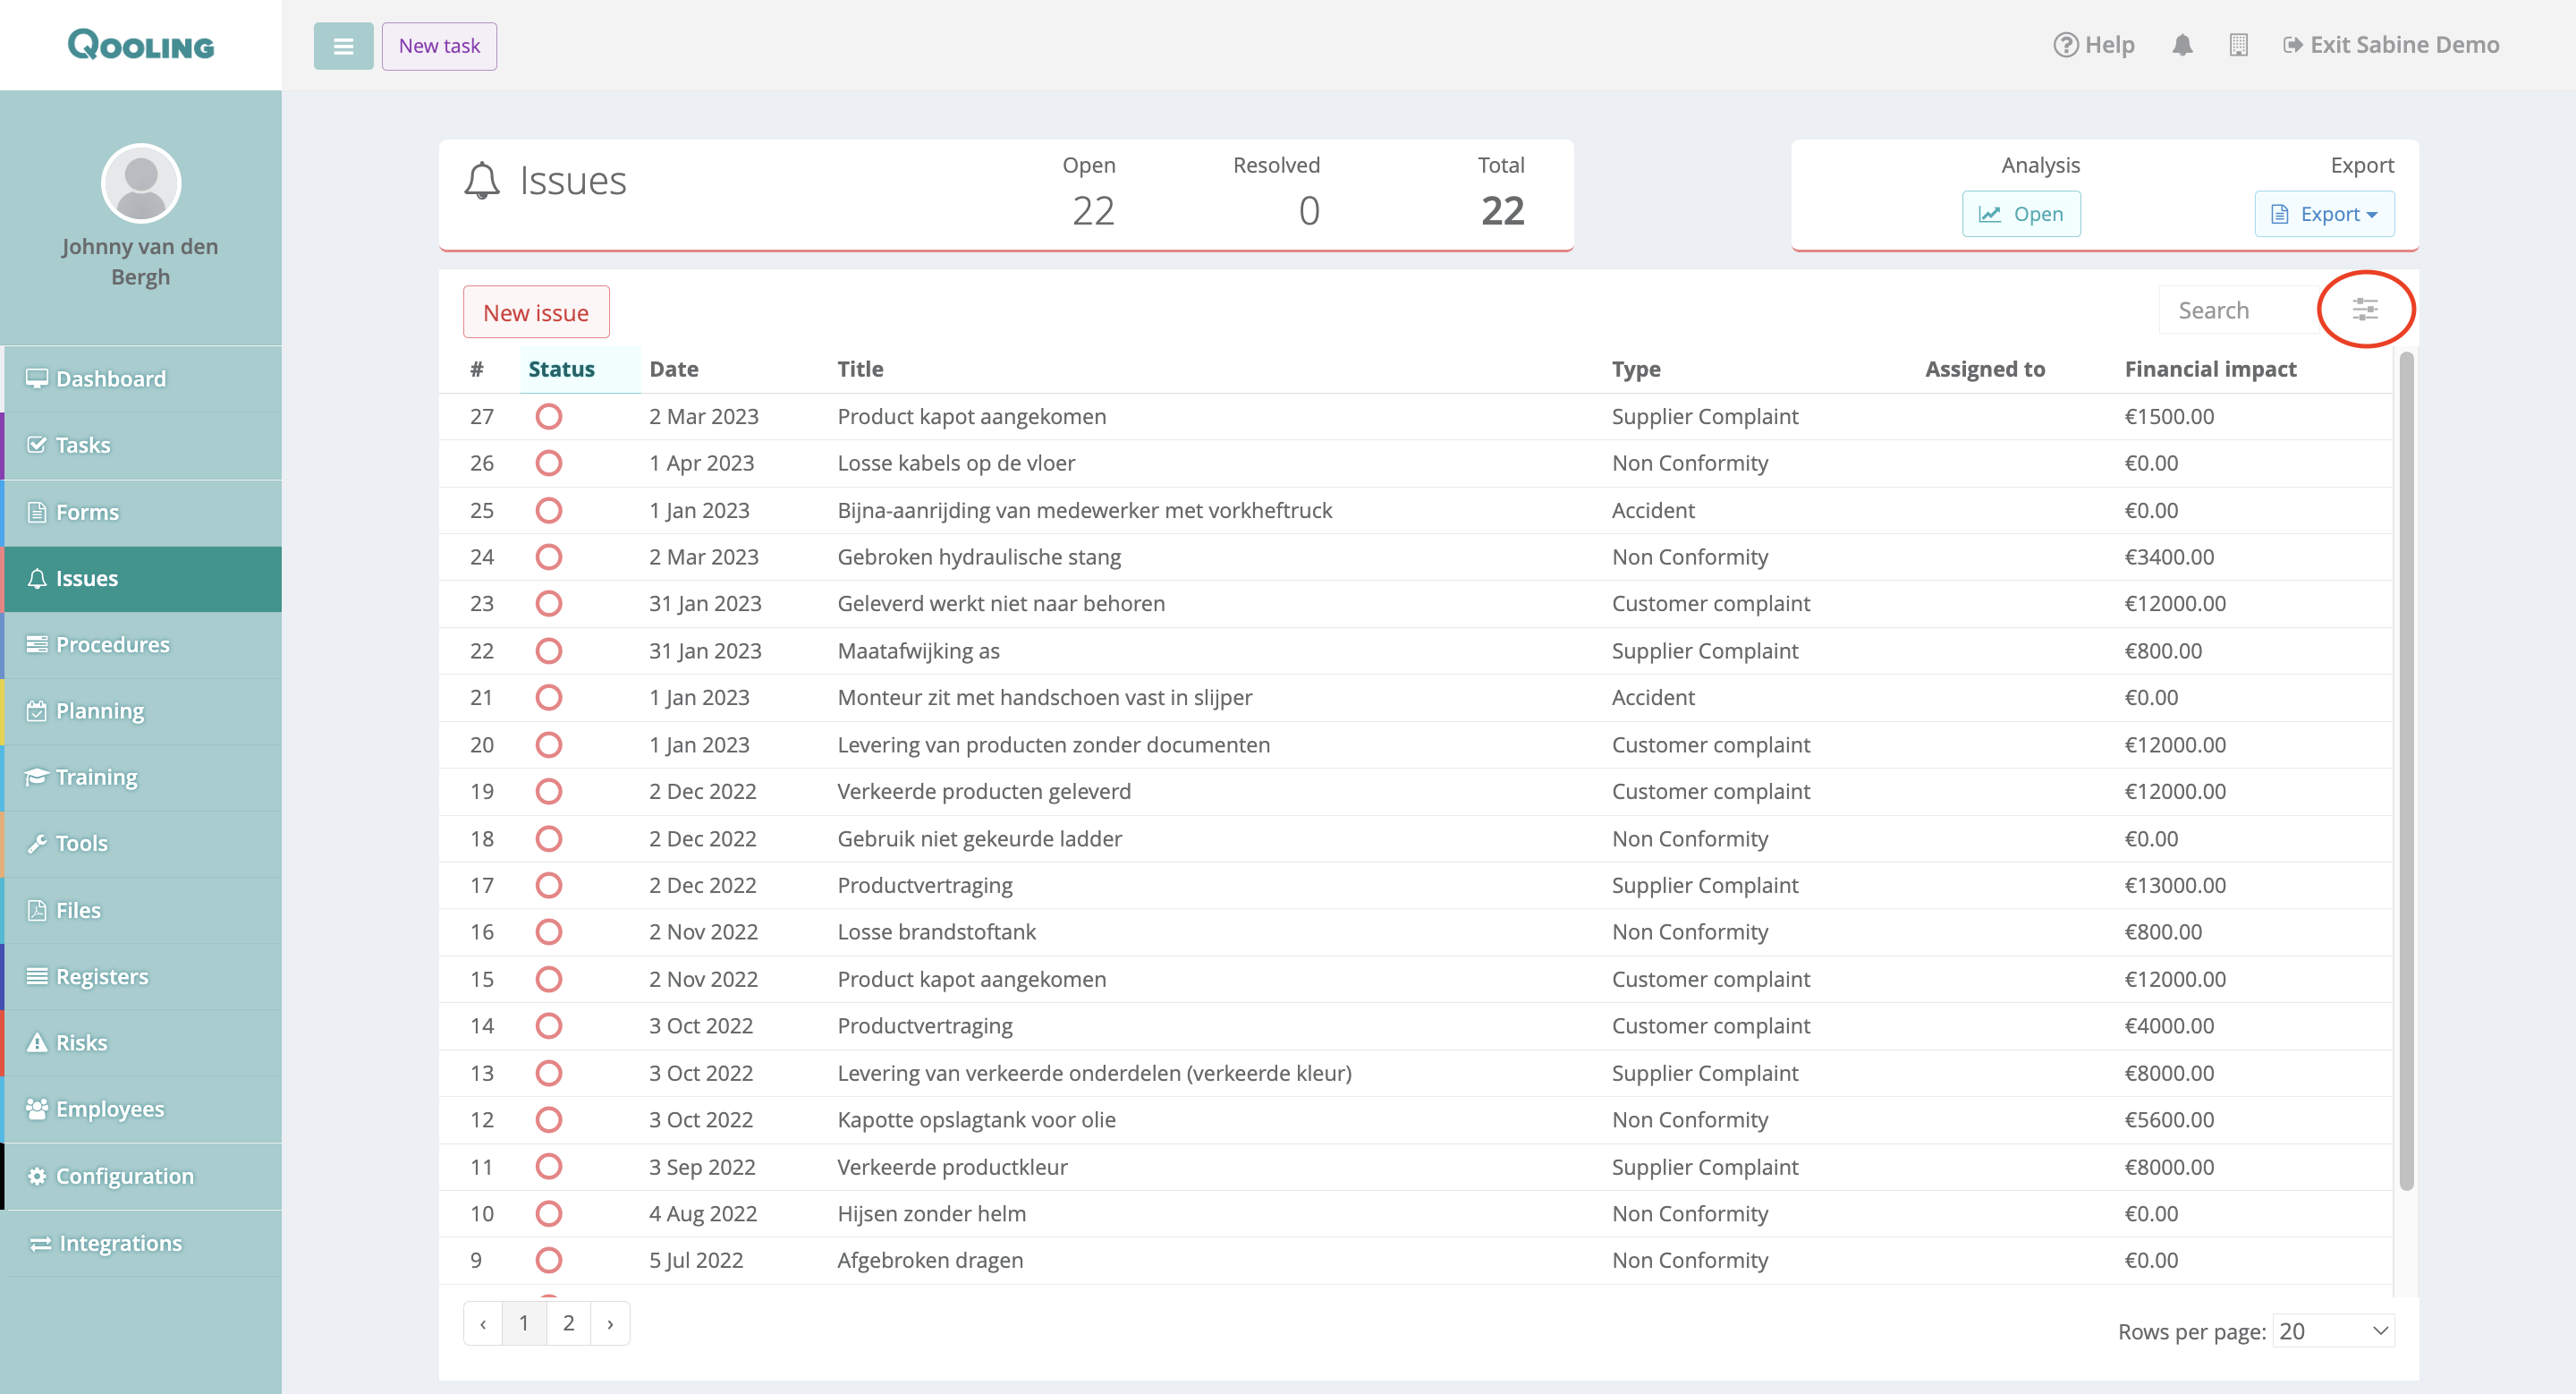Toggle status circle for issue 14
This screenshot has width=2576, height=1394.
click(x=548, y=1025)
